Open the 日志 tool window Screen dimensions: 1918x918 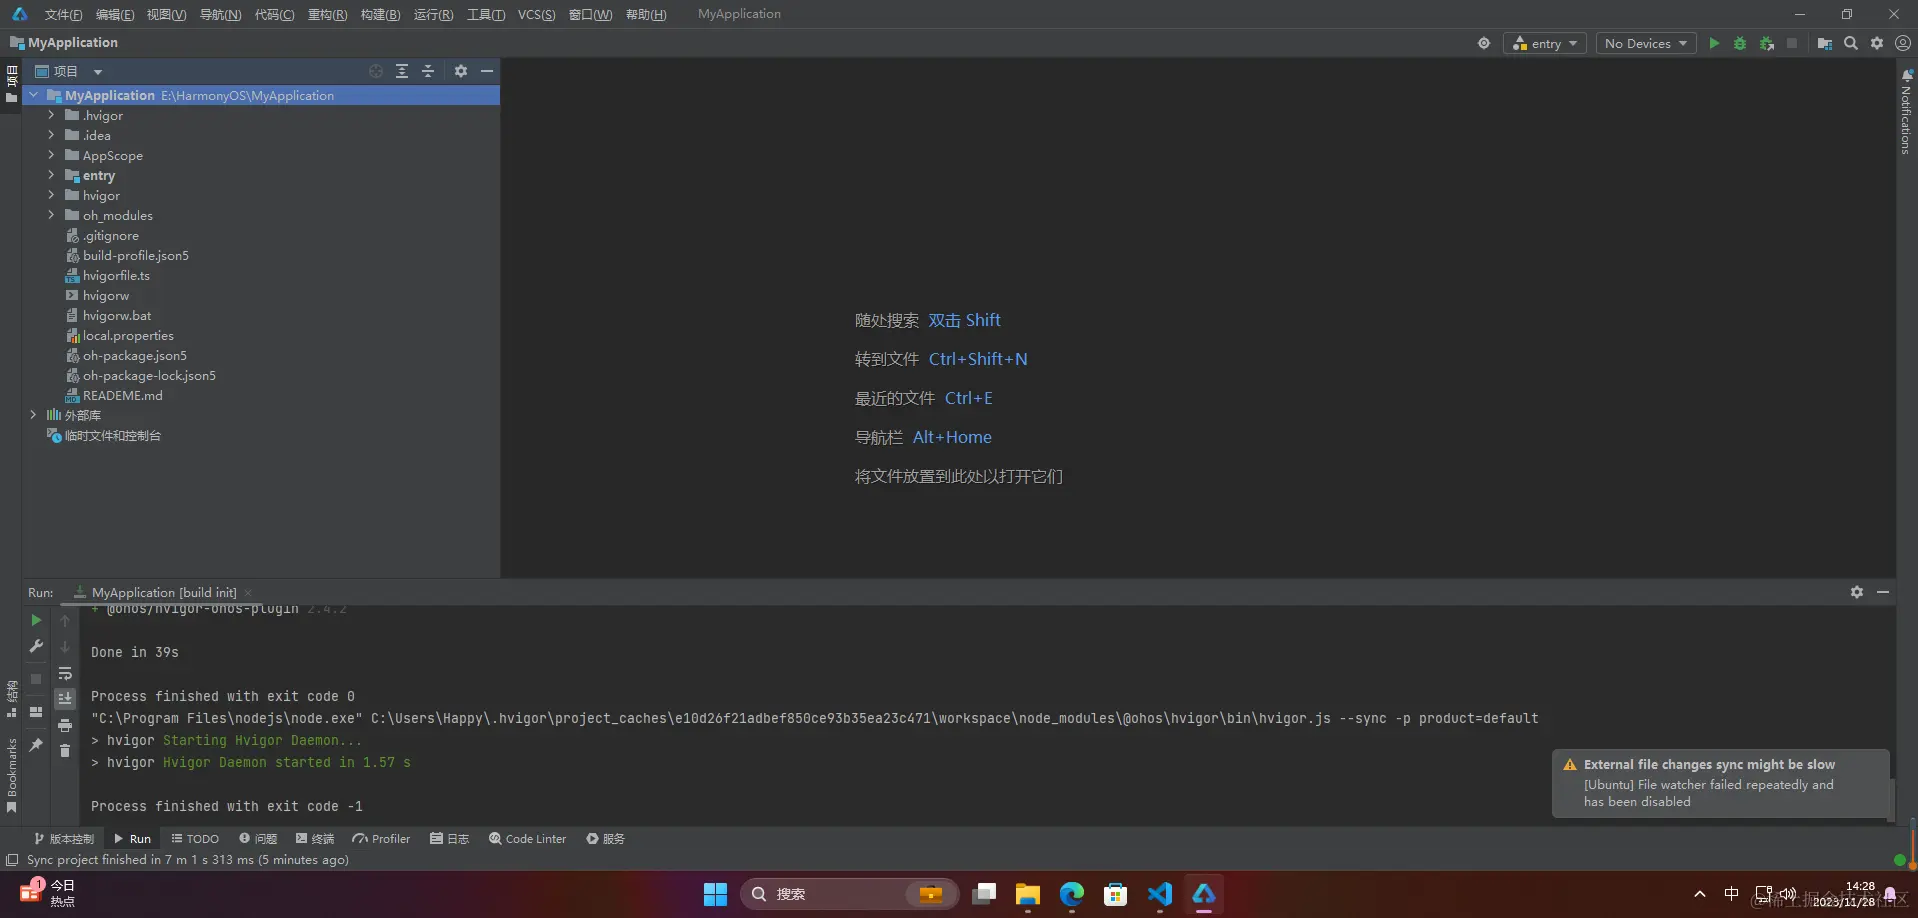coord(450,839)
